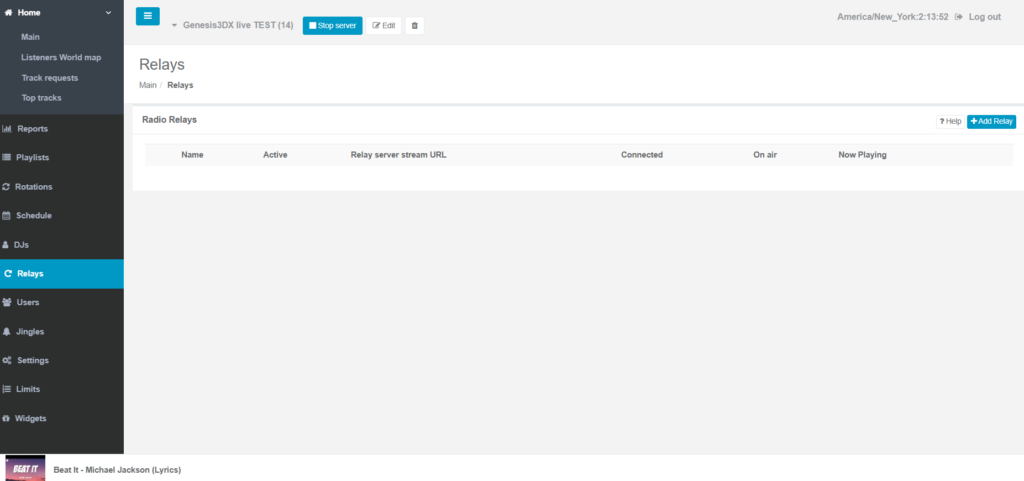Click the trash delete server icon
This screenshot has width=1024, height=481.
click(x=415, y=25)
